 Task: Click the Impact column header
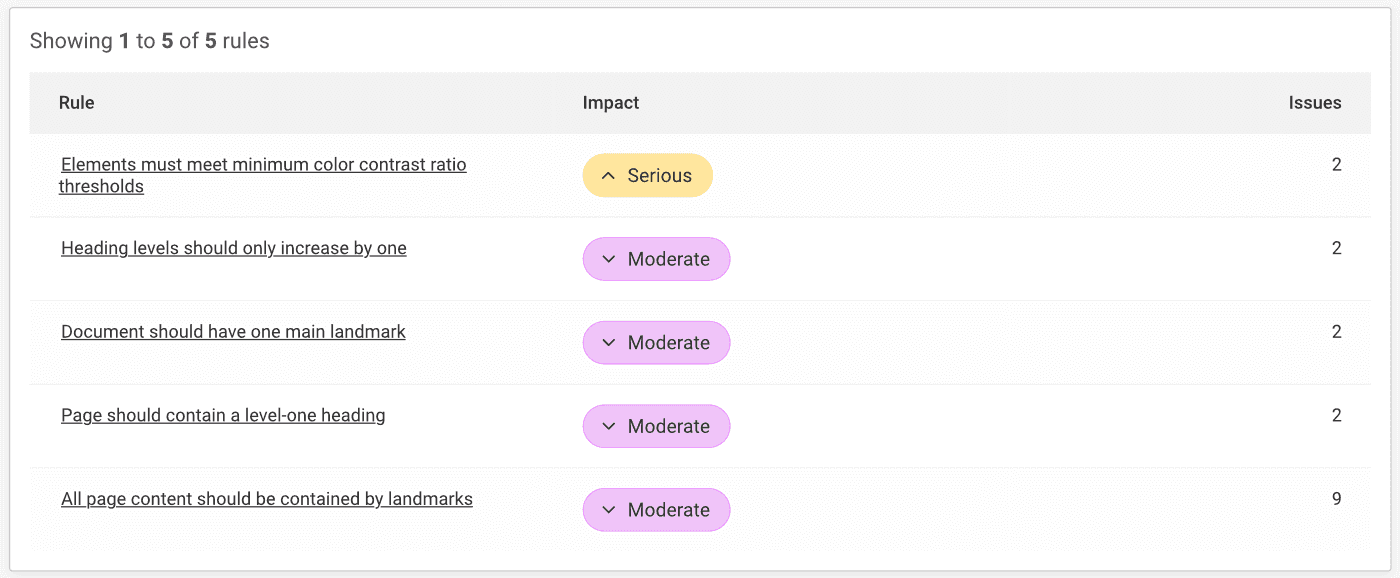(610, 103)
